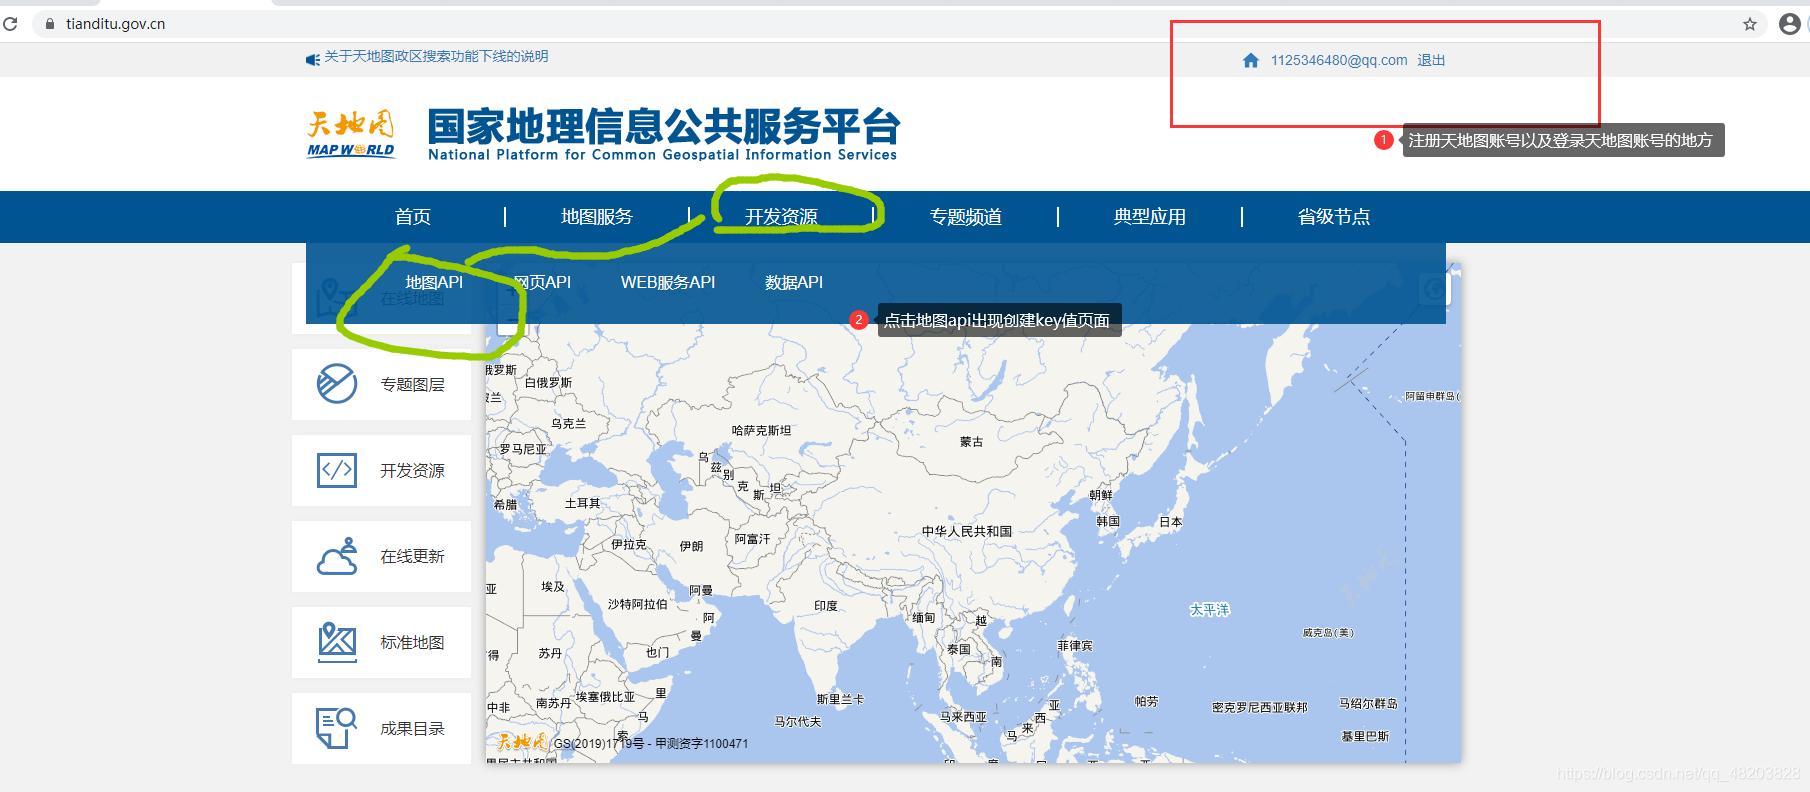Click the 标准地图 map image icon

pyautogui.click(x=337, y=642)
